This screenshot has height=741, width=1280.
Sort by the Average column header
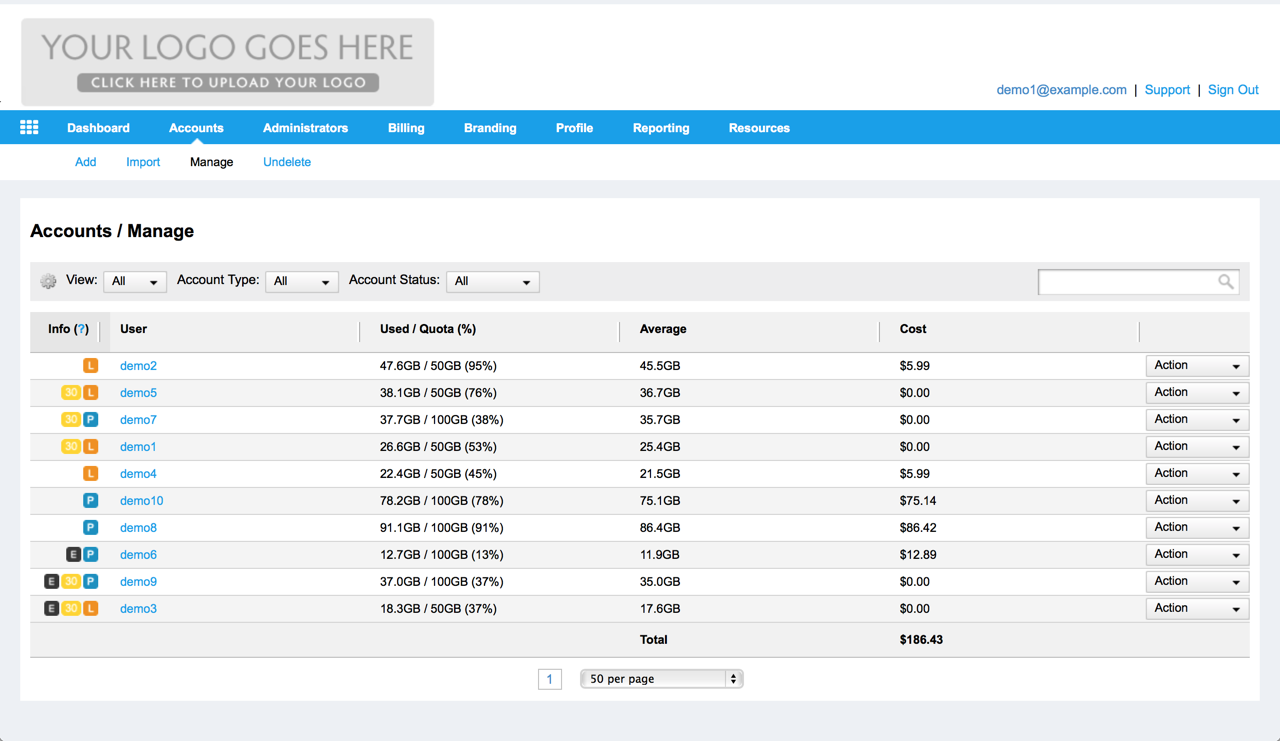(663, 329)
